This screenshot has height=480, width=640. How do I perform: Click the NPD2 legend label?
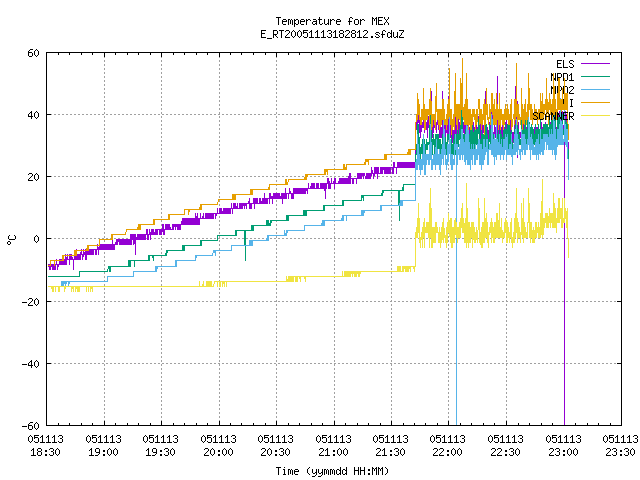[562, 90]
